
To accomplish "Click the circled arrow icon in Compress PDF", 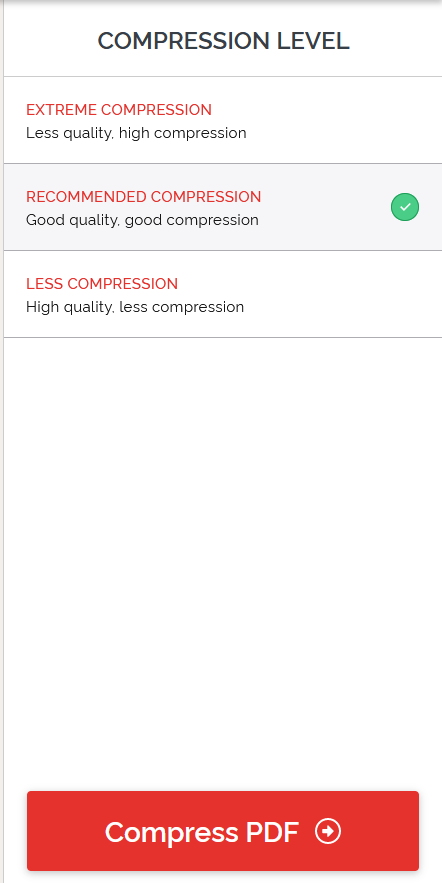I will [x=328, y=831].
